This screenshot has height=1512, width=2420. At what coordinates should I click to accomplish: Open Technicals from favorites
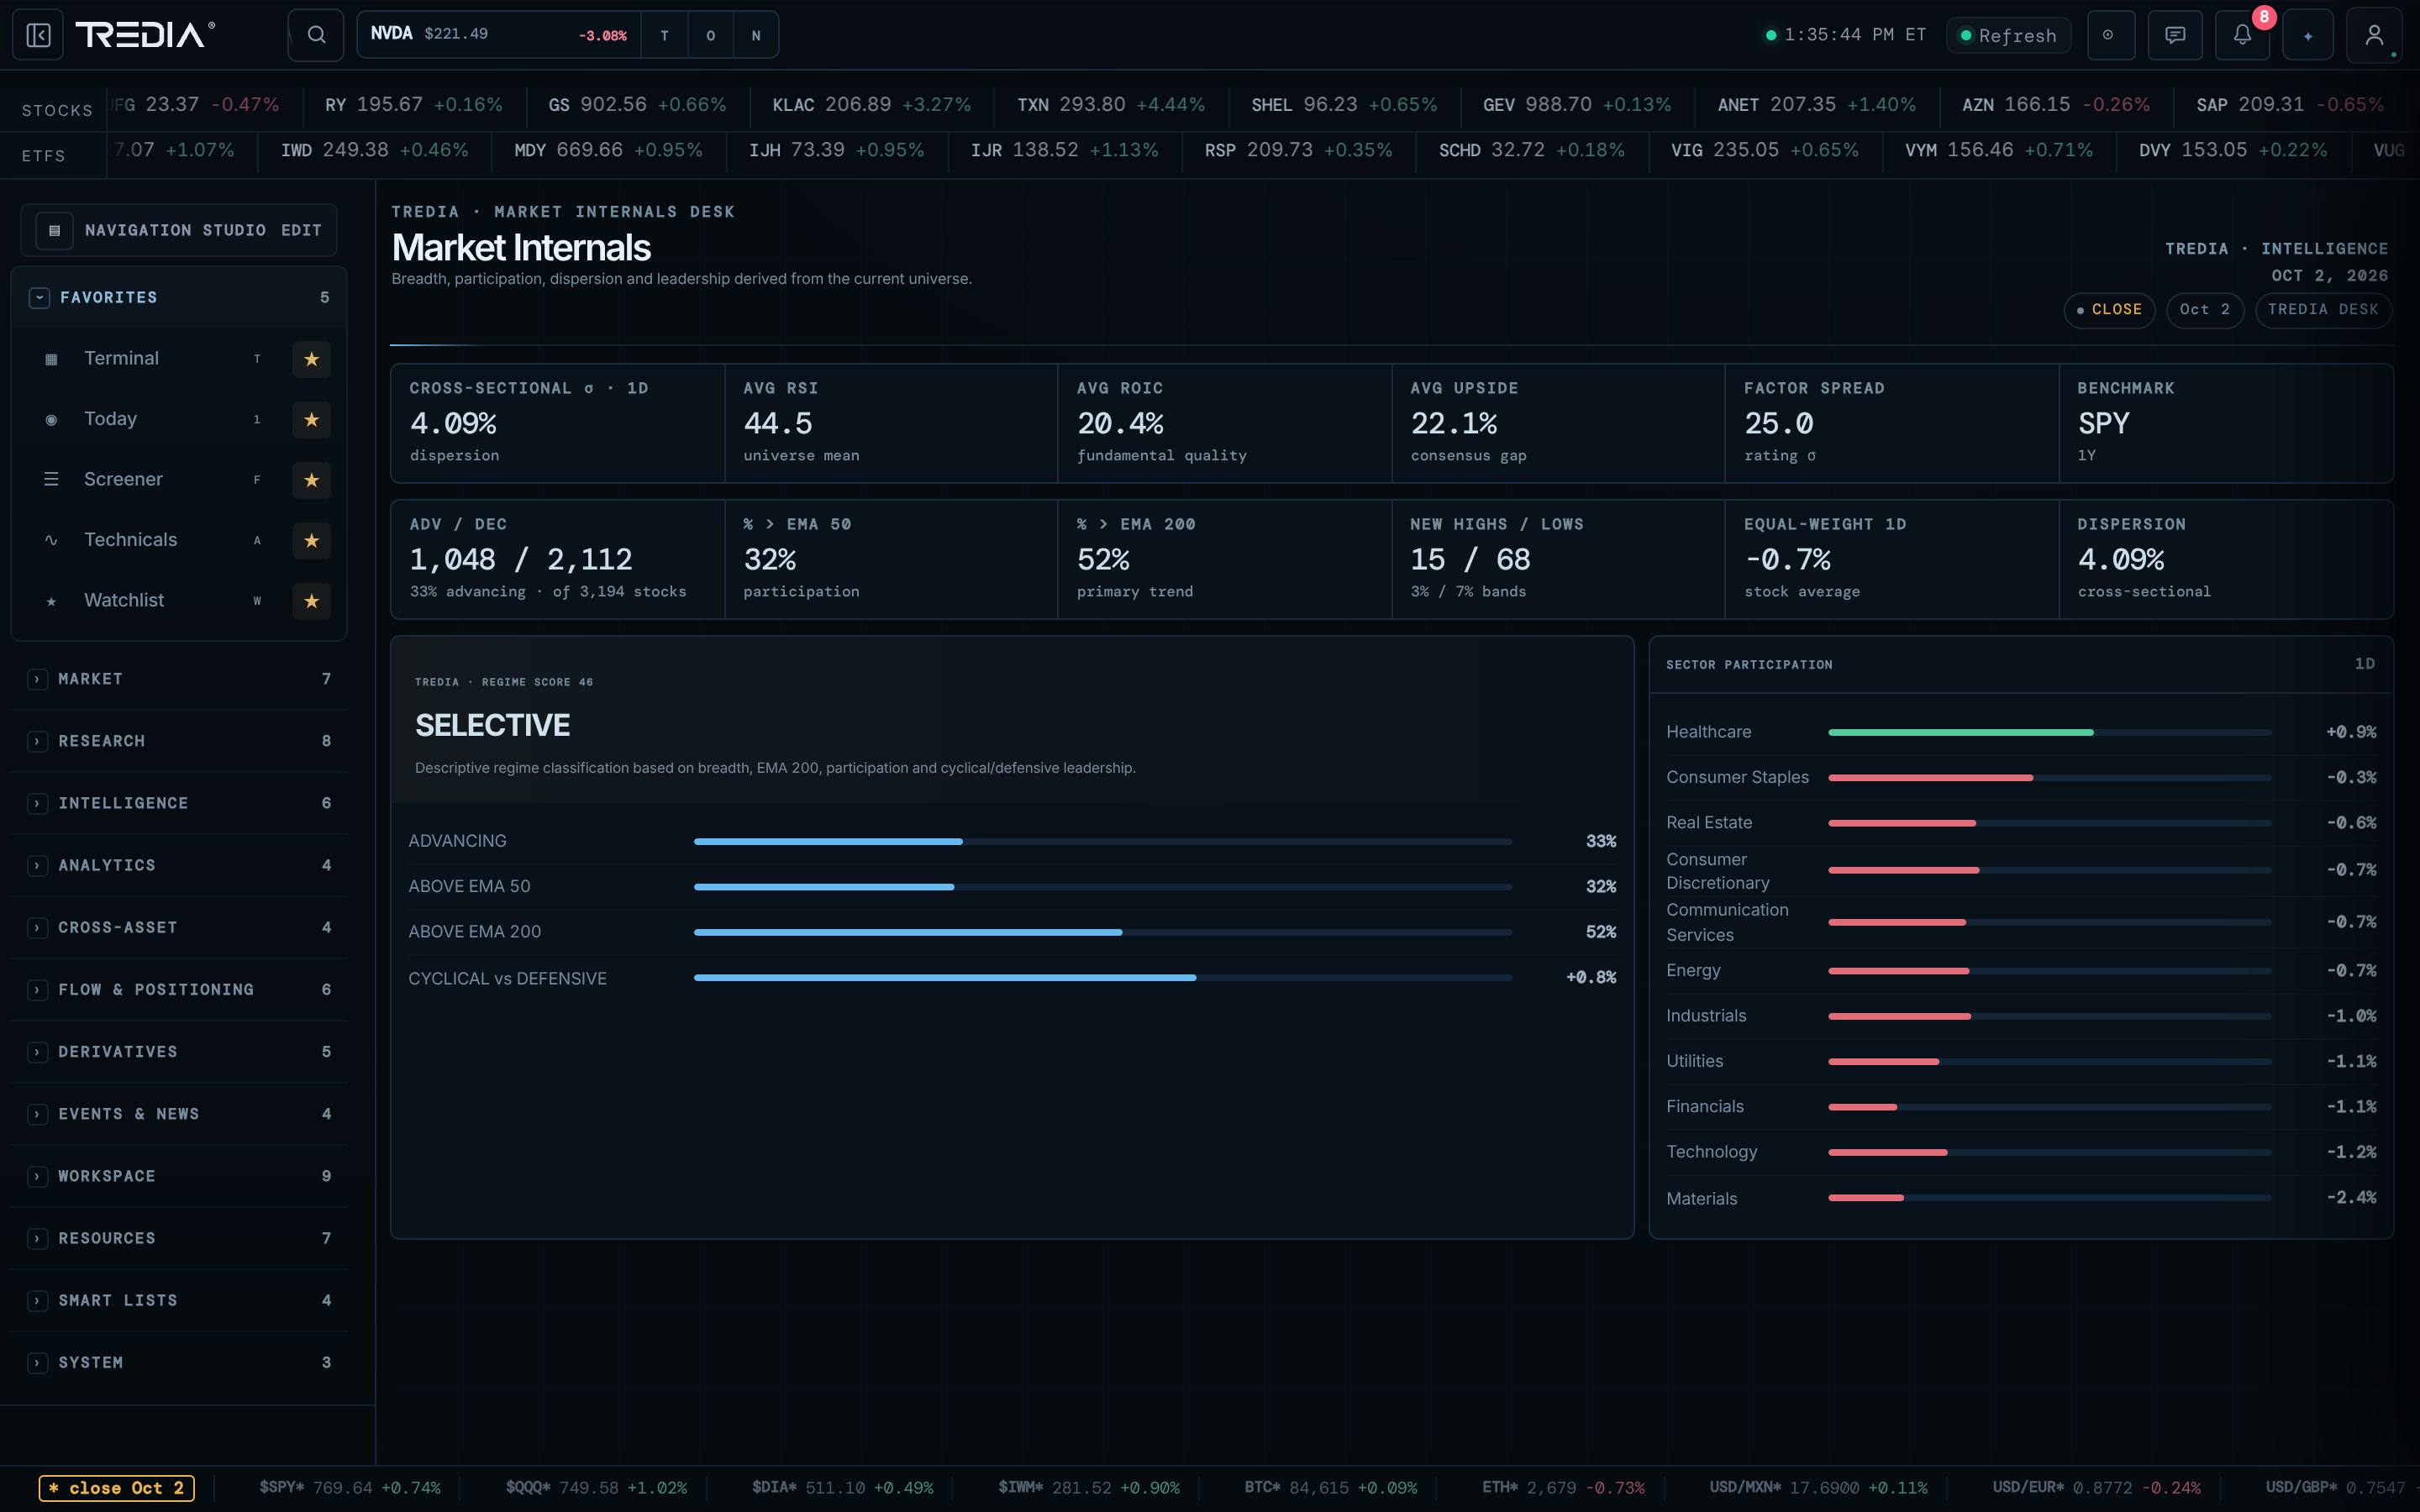tap(130, 540)
